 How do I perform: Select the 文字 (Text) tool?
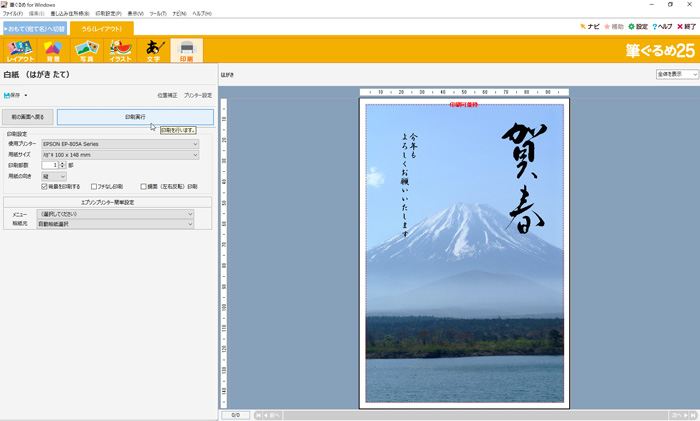click(x=154, y=50)
